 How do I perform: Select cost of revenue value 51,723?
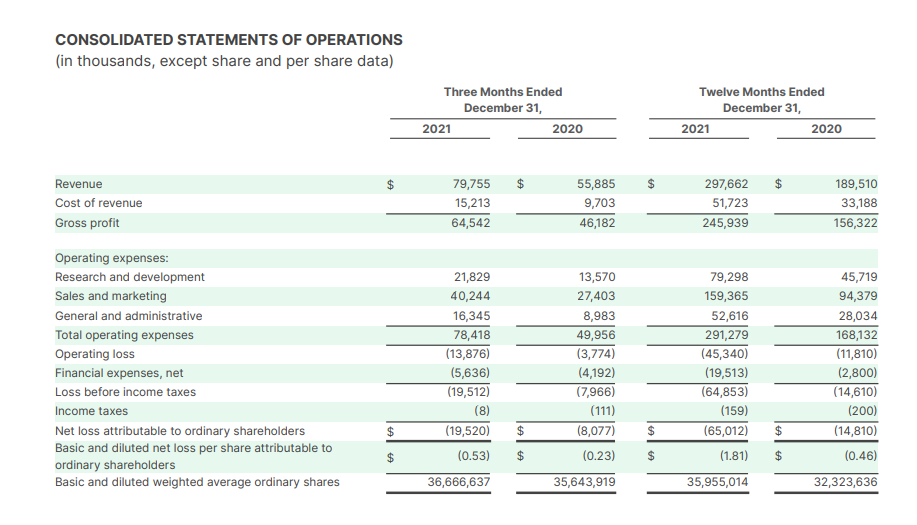[x=729, y=203]
